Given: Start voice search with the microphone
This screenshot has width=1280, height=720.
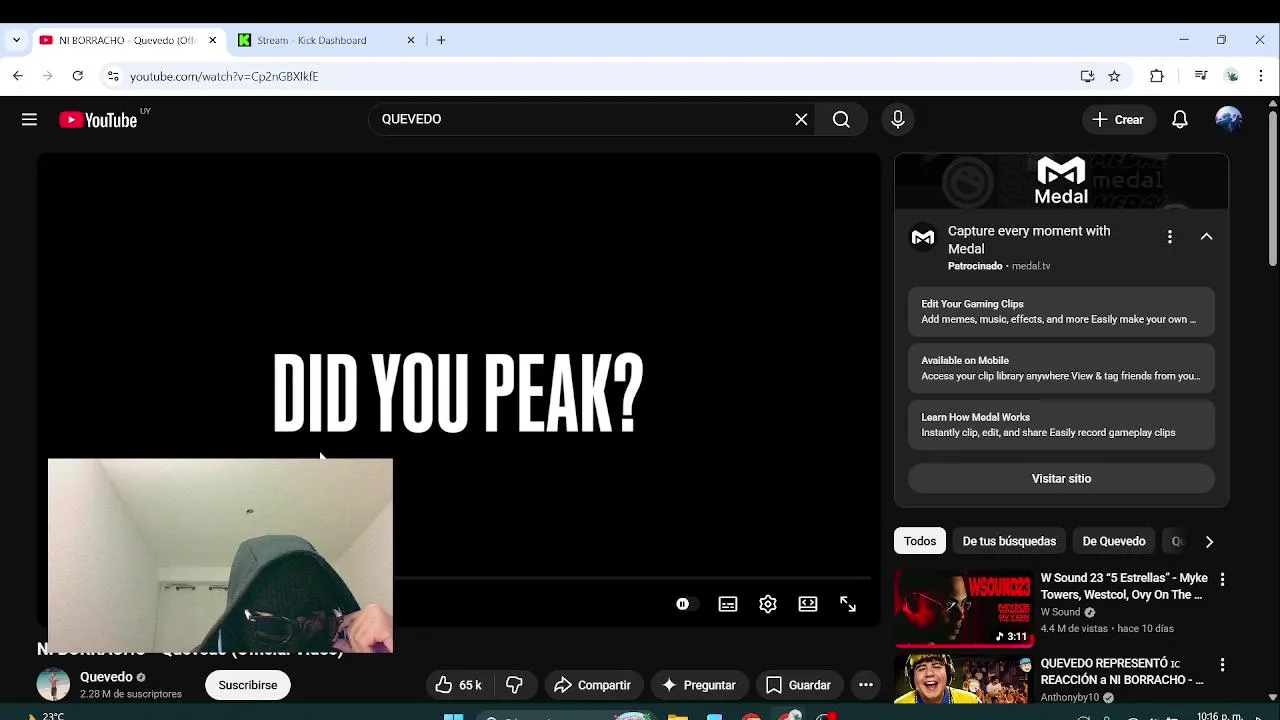Looking at the screenshot, I should pyautogui.click(x=898, y=119).
